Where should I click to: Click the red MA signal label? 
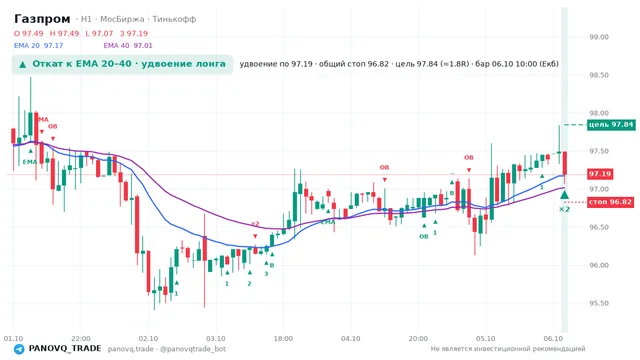tap(44, 120)
